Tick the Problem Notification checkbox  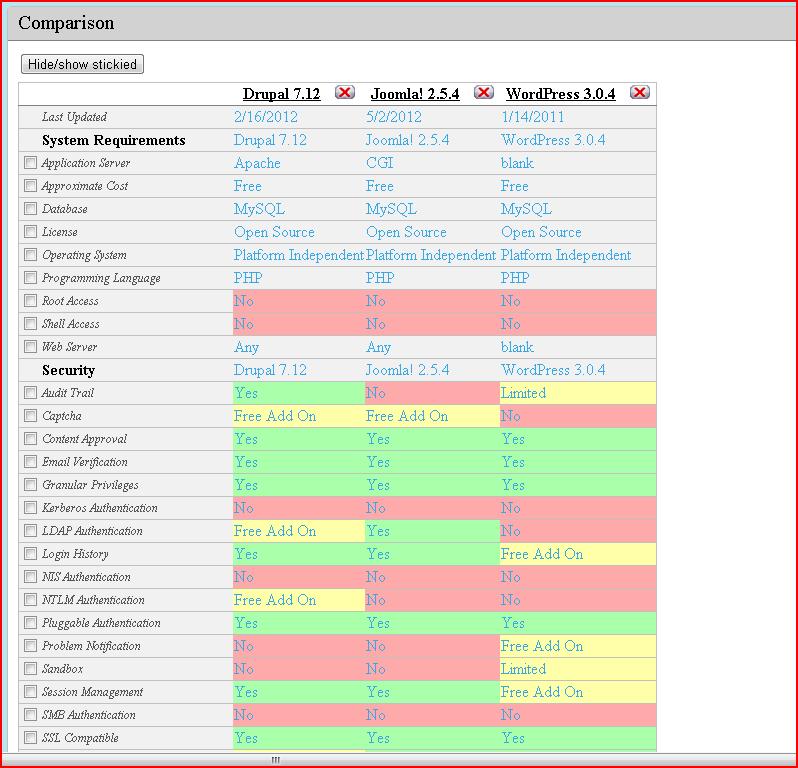click(31, 645)
